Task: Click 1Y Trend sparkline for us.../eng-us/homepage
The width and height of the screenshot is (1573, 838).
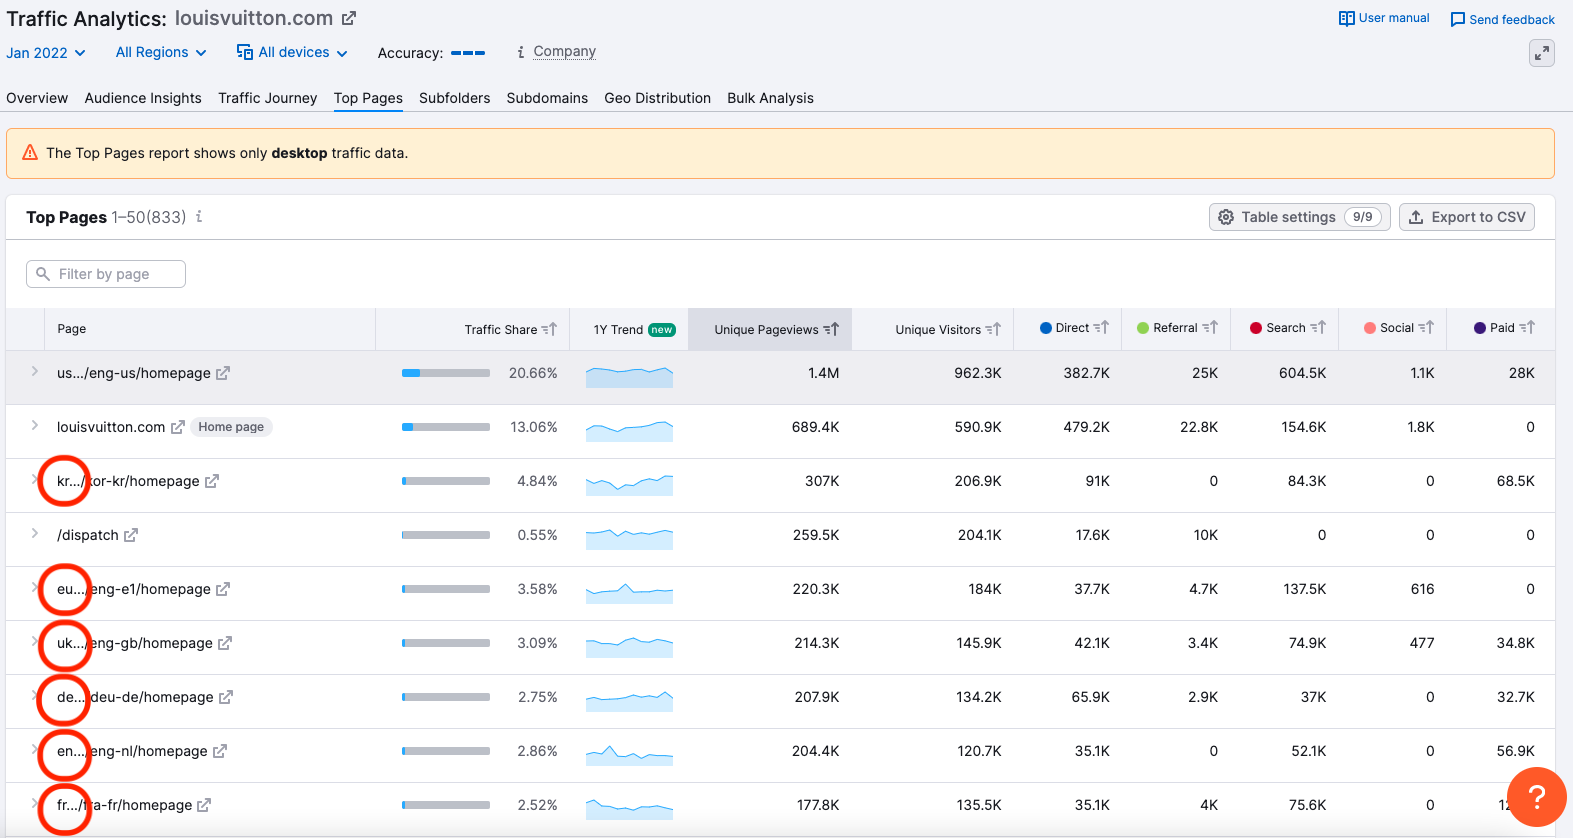Action: point(629,376)
